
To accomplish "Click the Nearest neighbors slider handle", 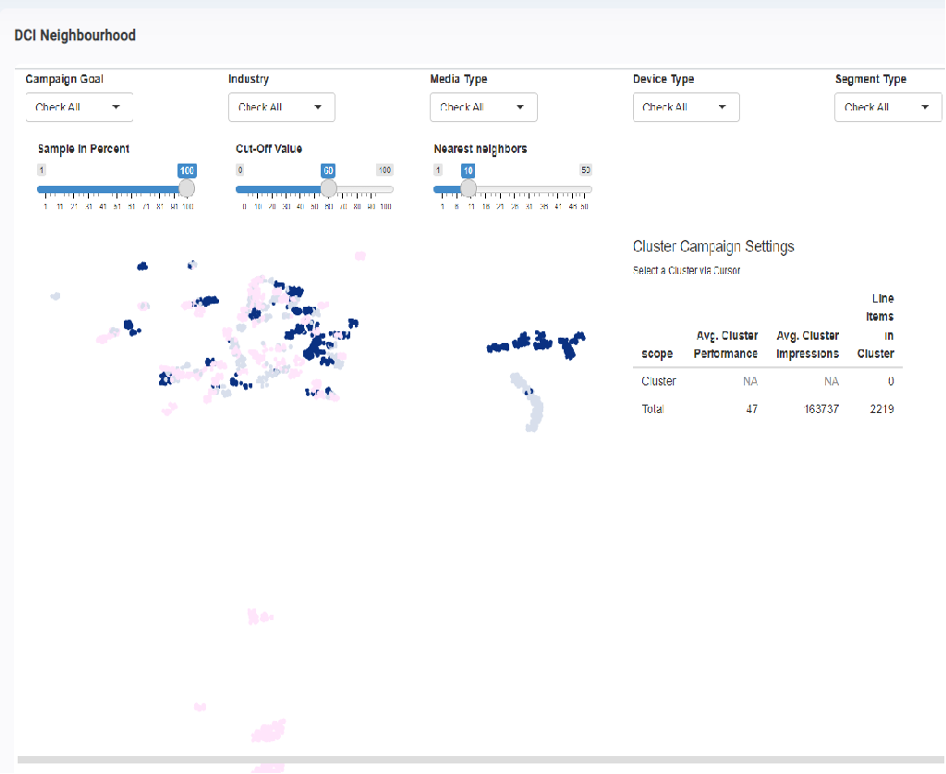I will (467, 188).
